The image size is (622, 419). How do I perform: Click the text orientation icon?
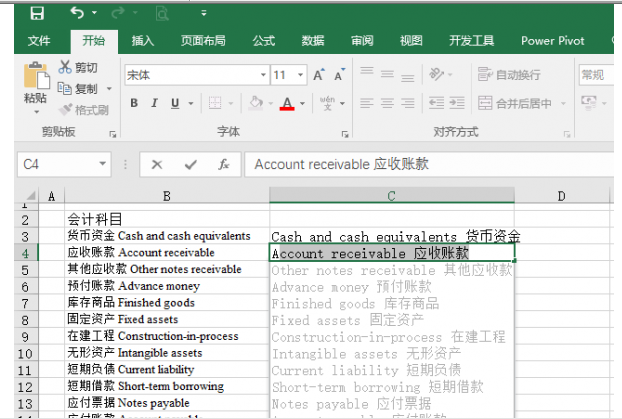pos(437,74)
